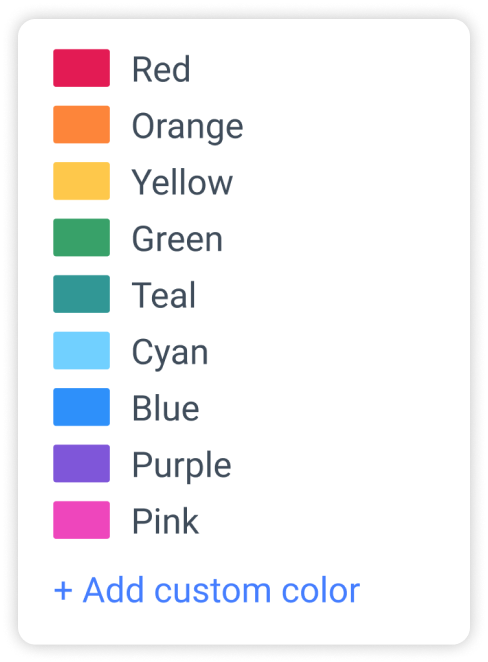The width and height of the screenshot is (488, 662).
Task: Open the Add custom color link text
Action: [x=221, y=590]
